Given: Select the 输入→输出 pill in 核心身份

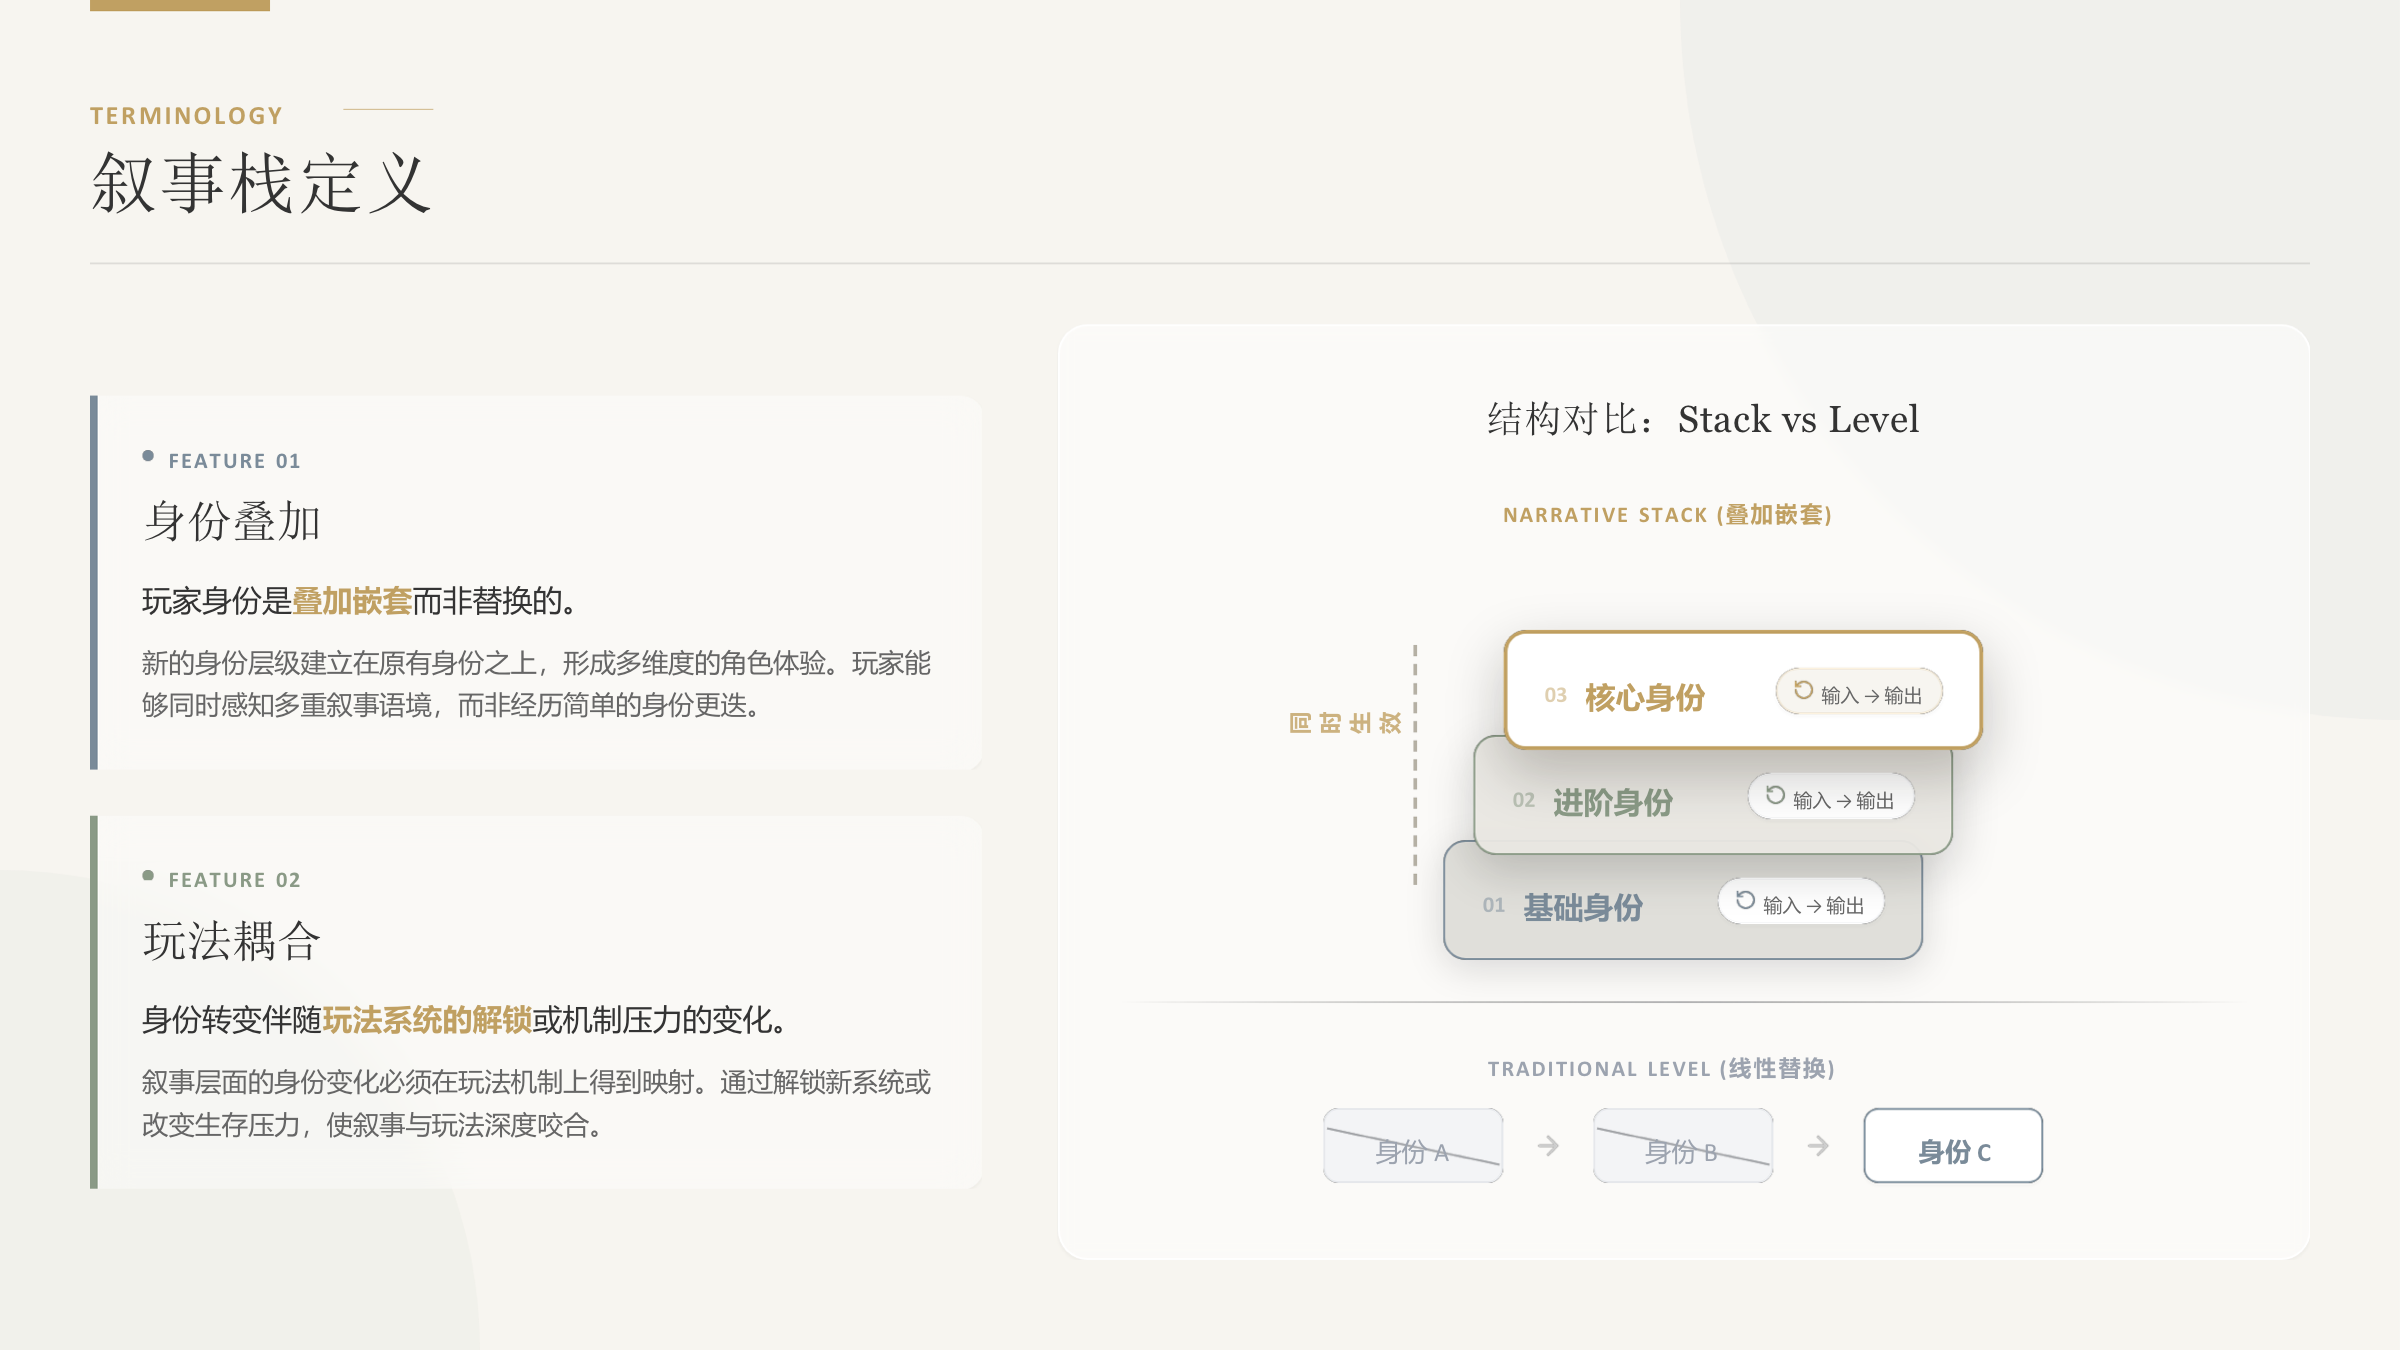Looking at the screenshot, I should coord(1859,692).
